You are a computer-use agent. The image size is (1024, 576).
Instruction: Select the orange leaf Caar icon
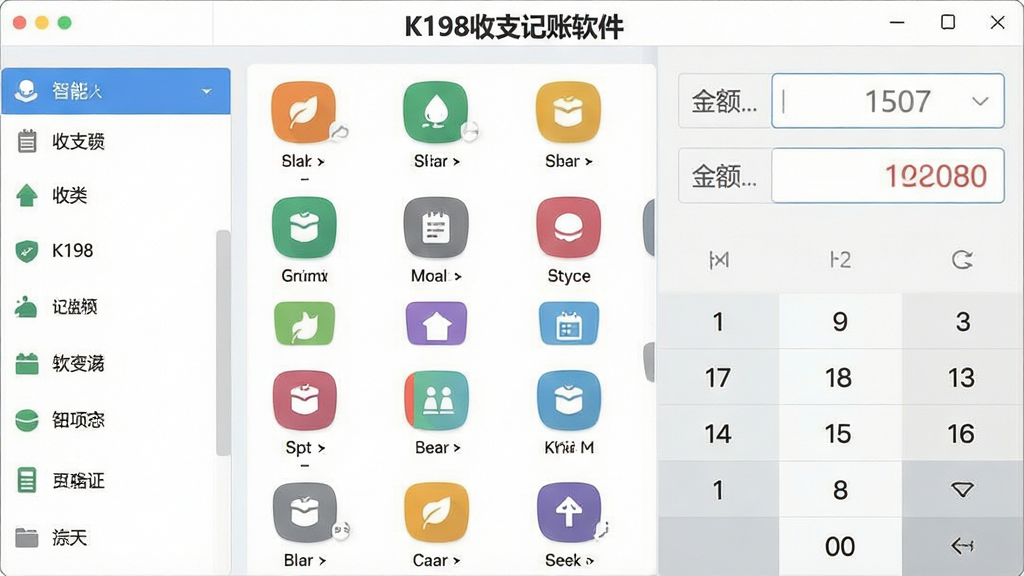[436, 513]
